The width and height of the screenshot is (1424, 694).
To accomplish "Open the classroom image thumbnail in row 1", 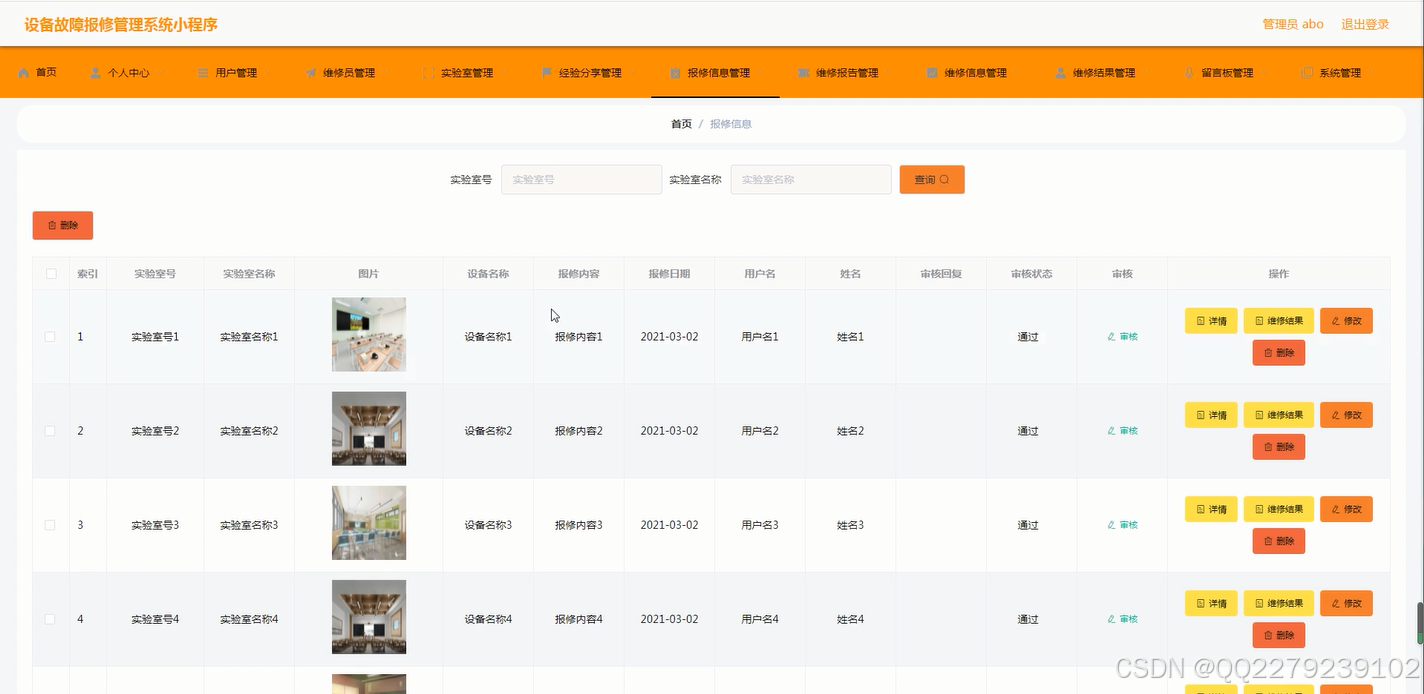I will pyautogui.click(x=368, y=336).
